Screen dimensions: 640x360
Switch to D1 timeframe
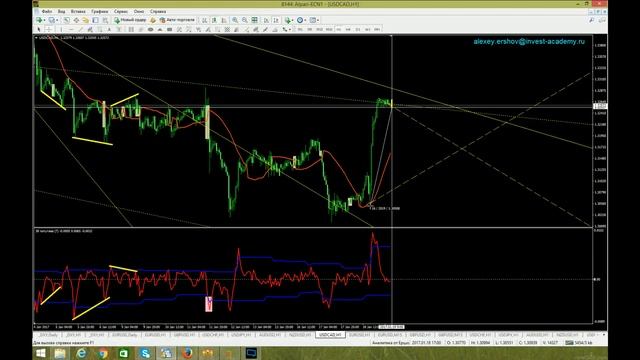coord(358,29)
